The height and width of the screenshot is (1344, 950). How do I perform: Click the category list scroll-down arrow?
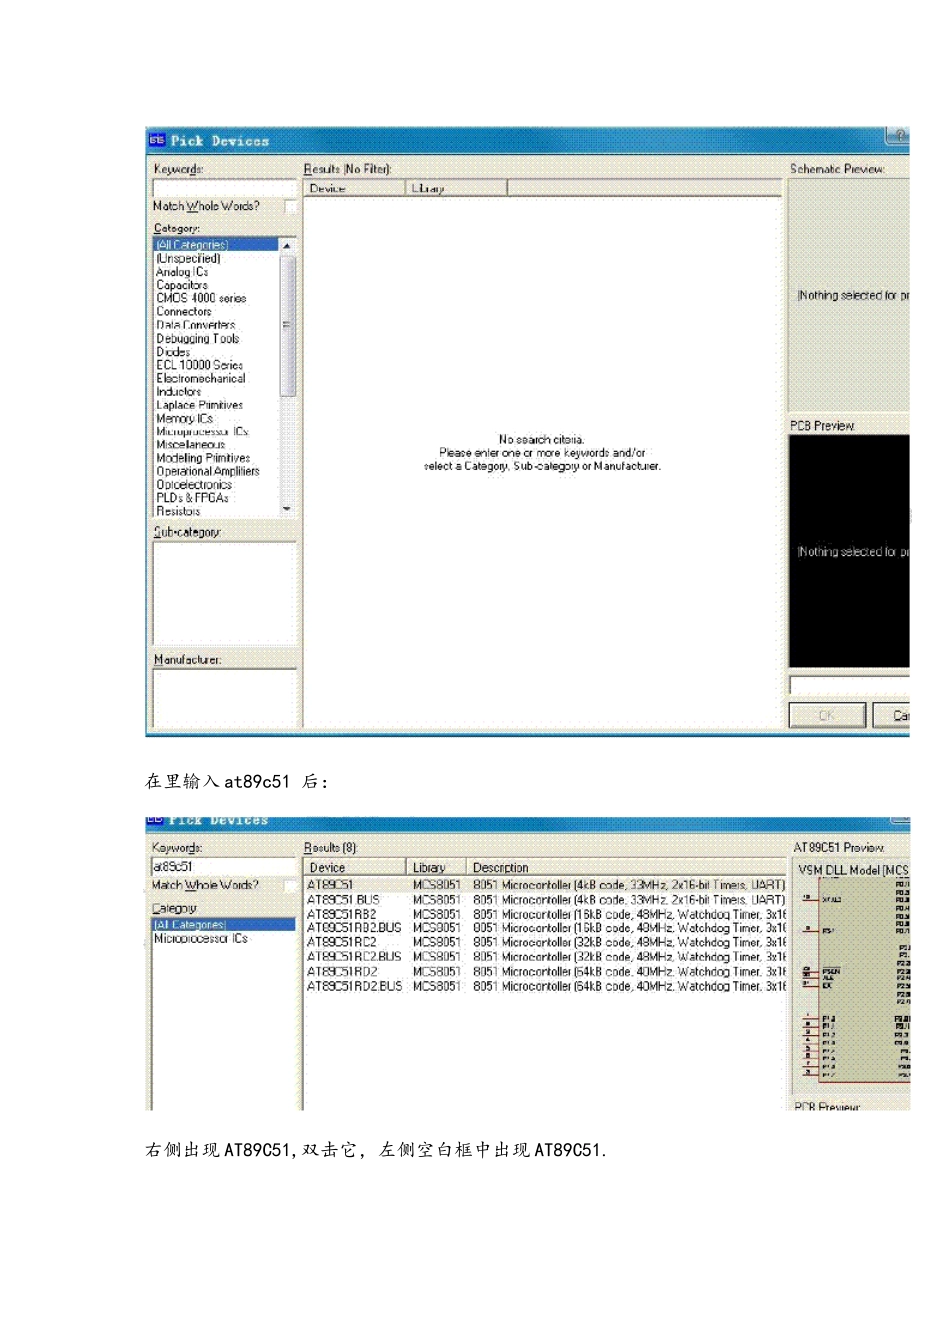click(287, 509)
